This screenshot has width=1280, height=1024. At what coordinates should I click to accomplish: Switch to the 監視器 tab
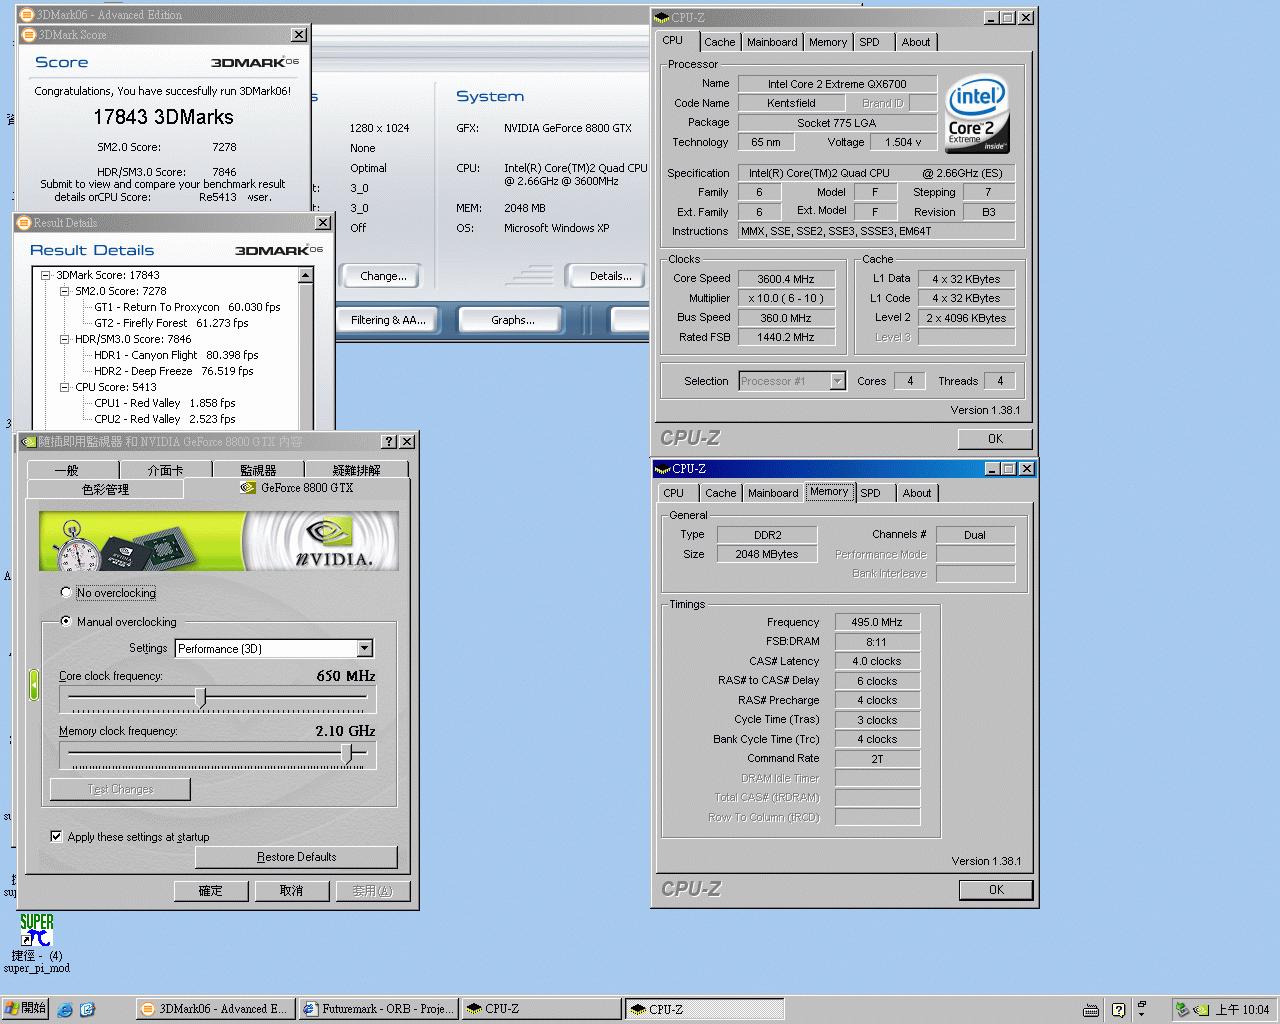pyautogui.click(x=258, y=469)
